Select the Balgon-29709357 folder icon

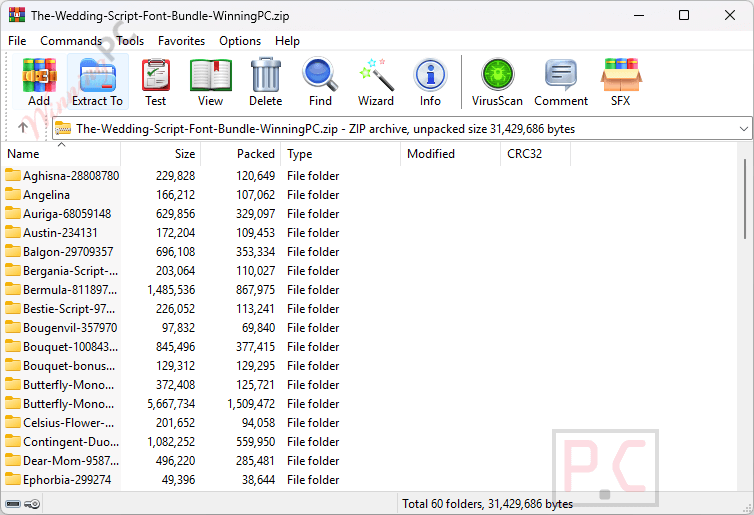point(13,251)
